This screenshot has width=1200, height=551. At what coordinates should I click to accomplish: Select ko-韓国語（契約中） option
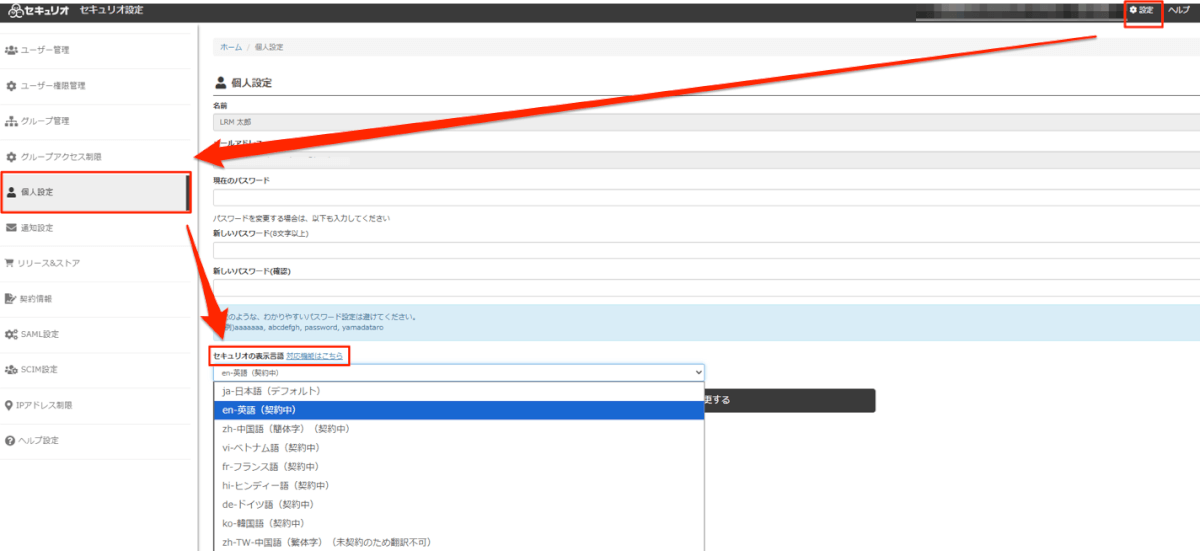(x=459, y=523)
